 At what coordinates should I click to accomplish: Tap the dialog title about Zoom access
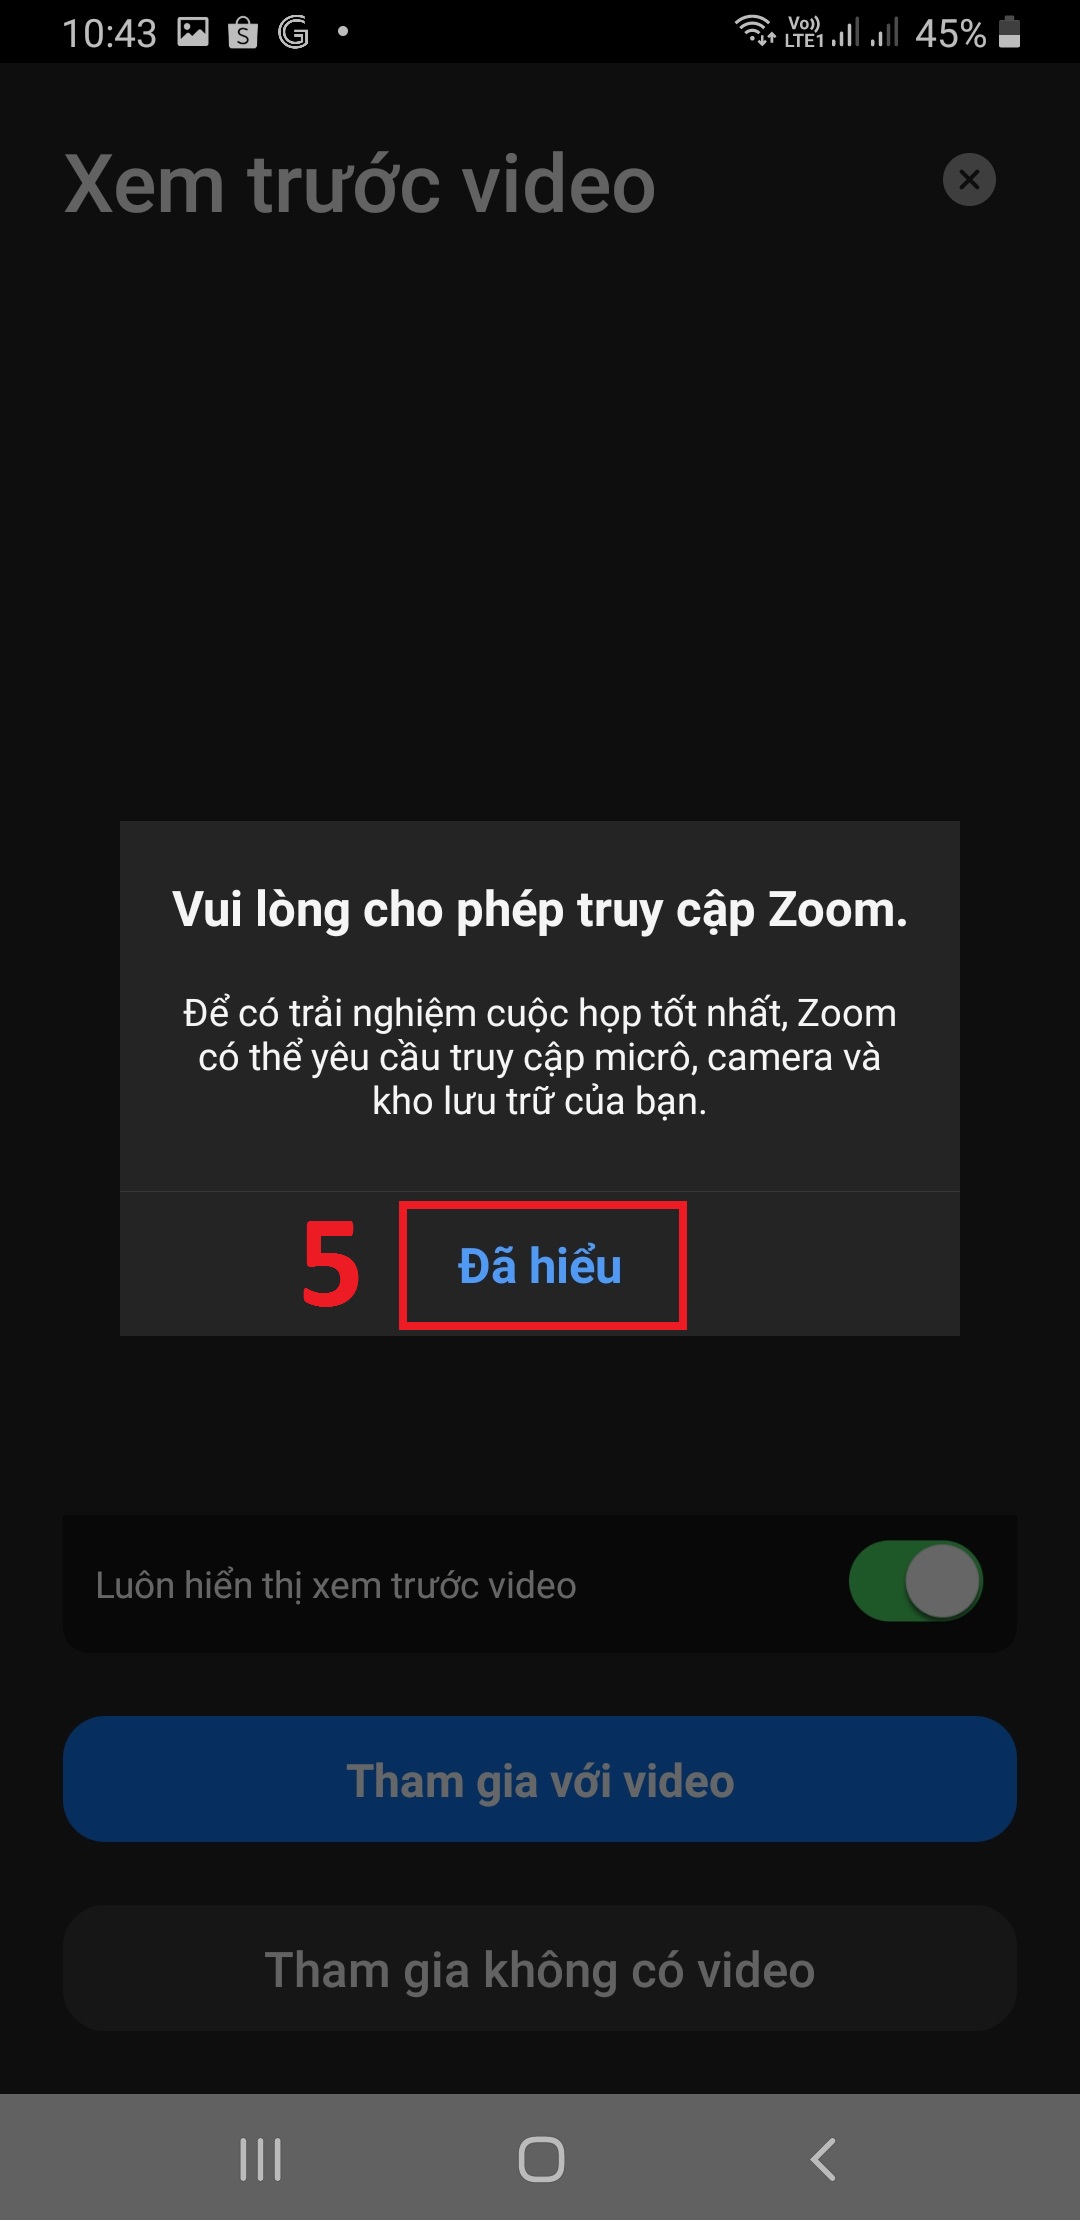point(540,910)
